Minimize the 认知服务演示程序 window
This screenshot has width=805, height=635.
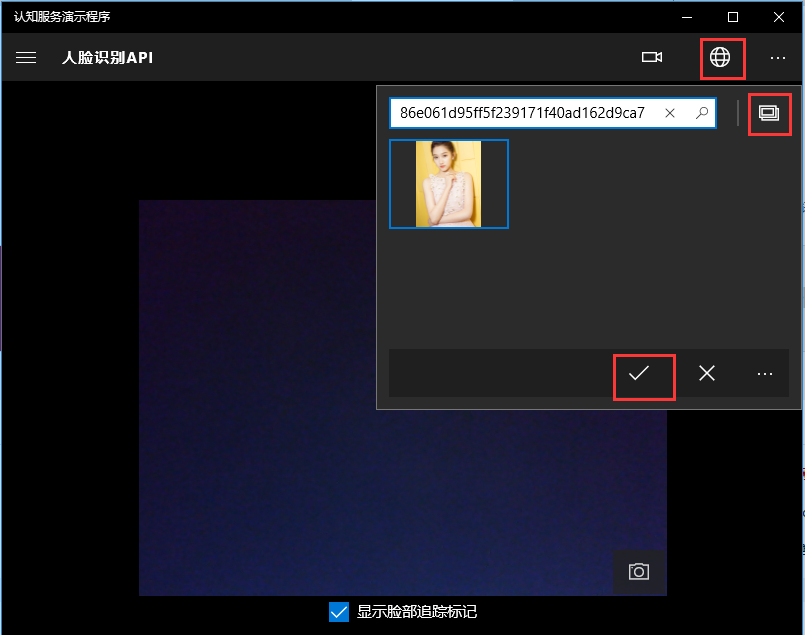pyautogui.click(x=686, y=17)
